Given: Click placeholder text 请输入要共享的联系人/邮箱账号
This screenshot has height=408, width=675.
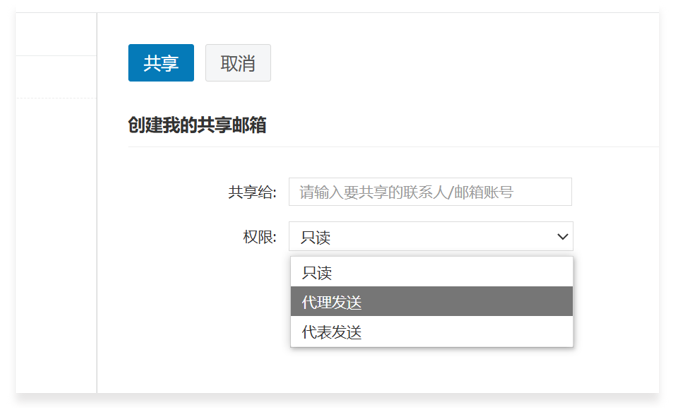Looking at the screenshot, I should tap(406, 192).
